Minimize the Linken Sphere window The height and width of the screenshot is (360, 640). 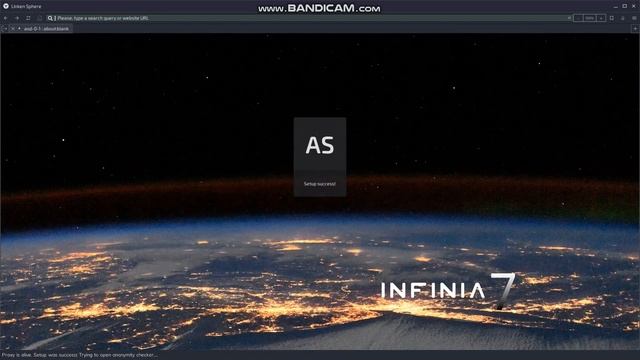pyautogui.click(x=616, y=6)
